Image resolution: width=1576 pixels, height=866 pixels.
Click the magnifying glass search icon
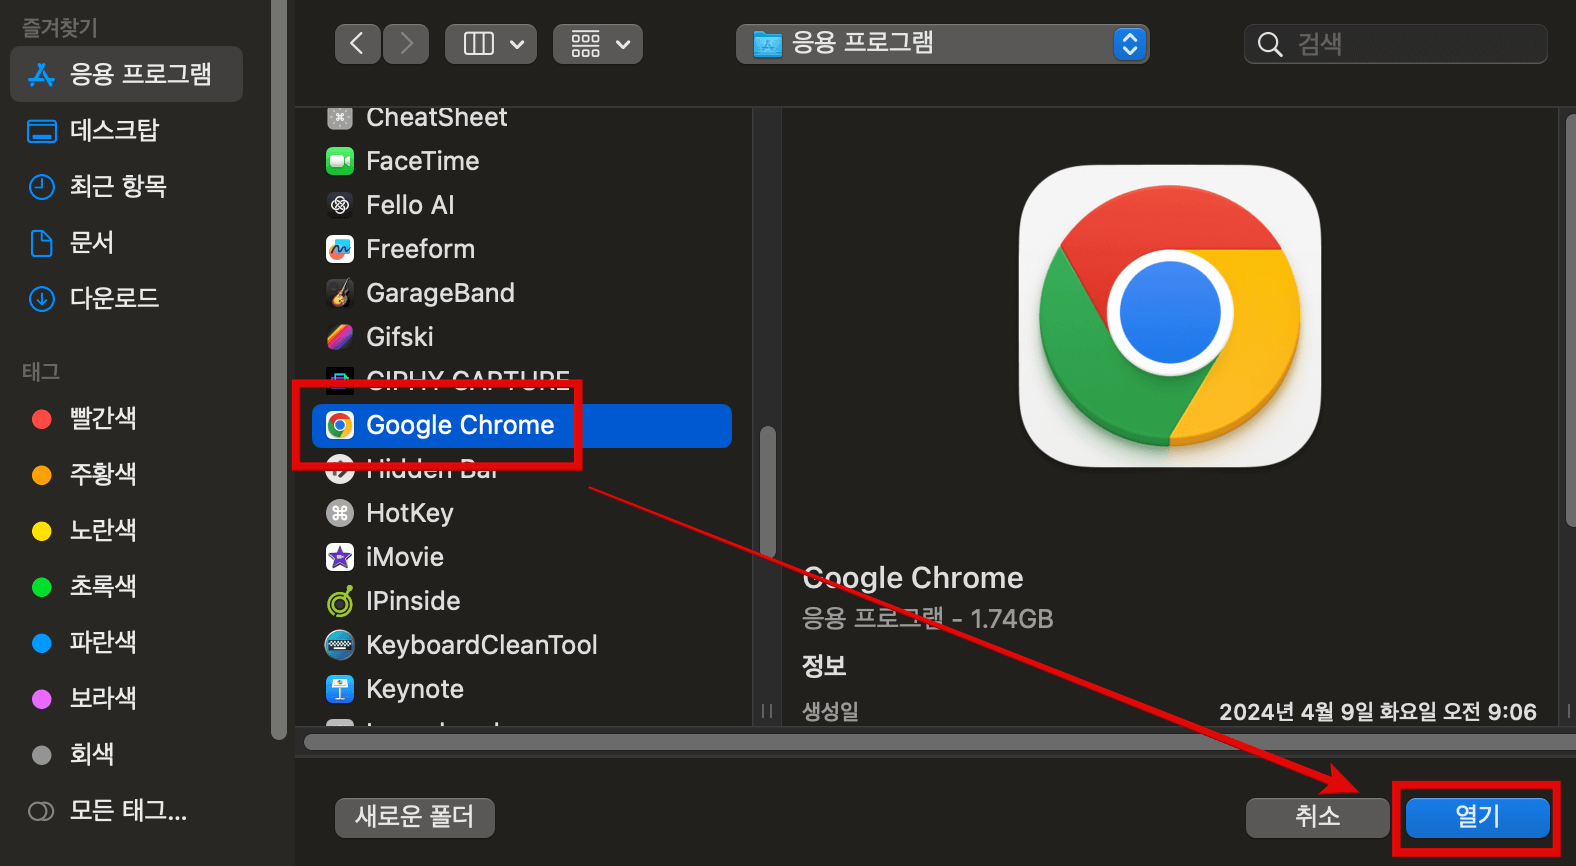(x=1270, y=44)
